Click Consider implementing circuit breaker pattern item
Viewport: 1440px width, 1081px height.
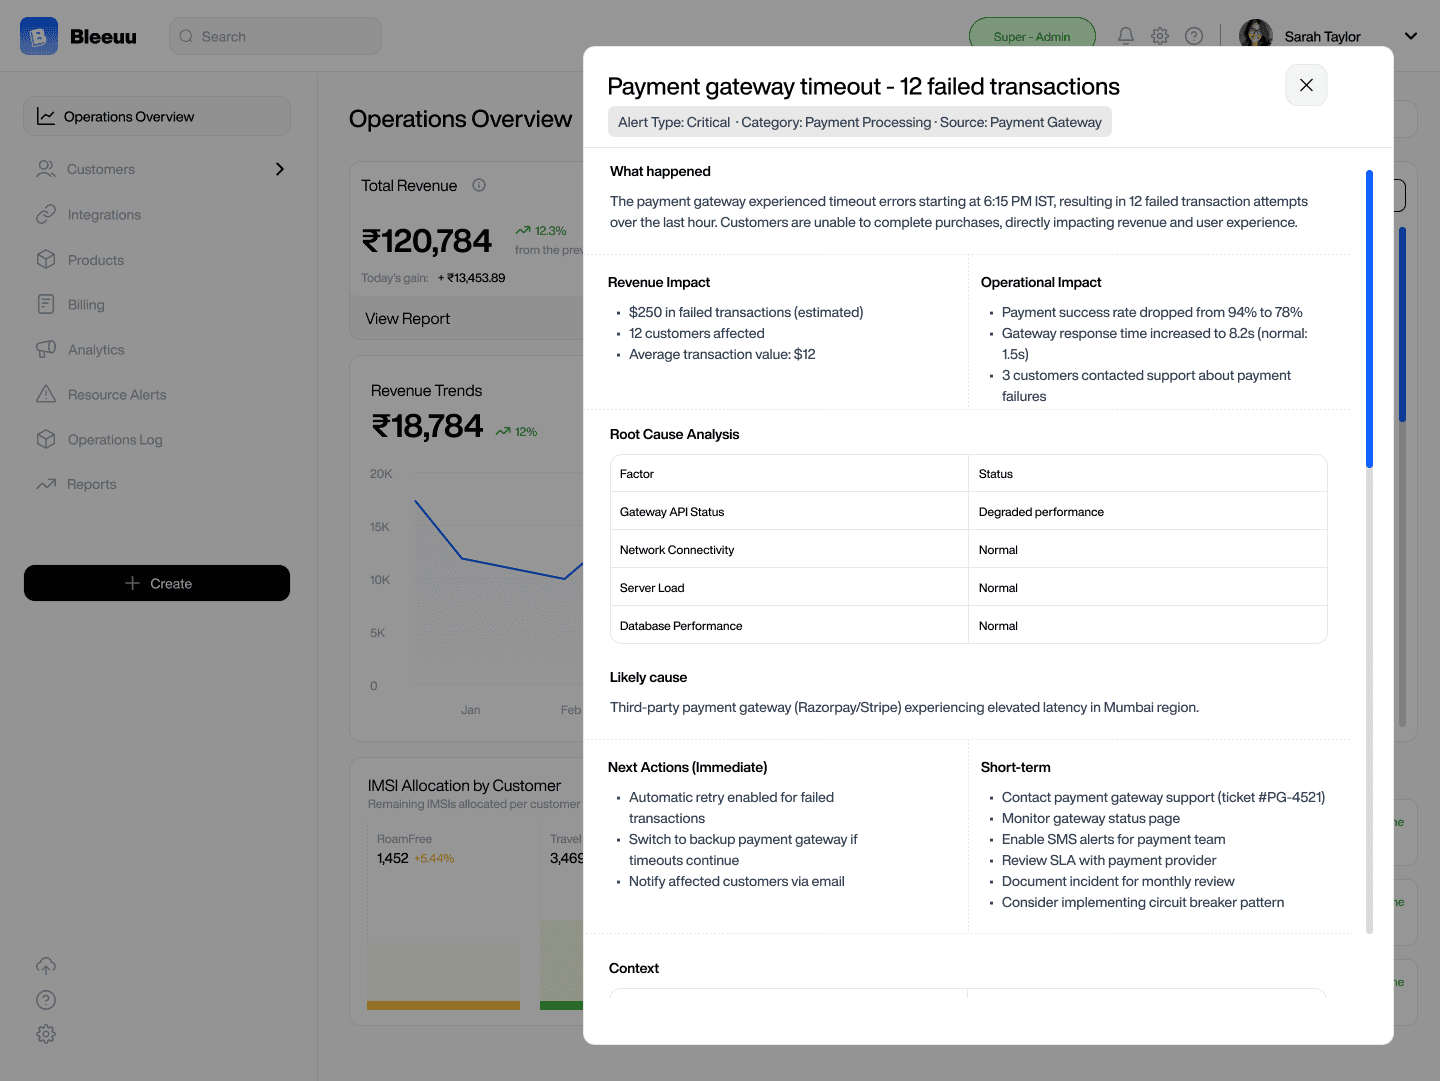point(1143,902)
